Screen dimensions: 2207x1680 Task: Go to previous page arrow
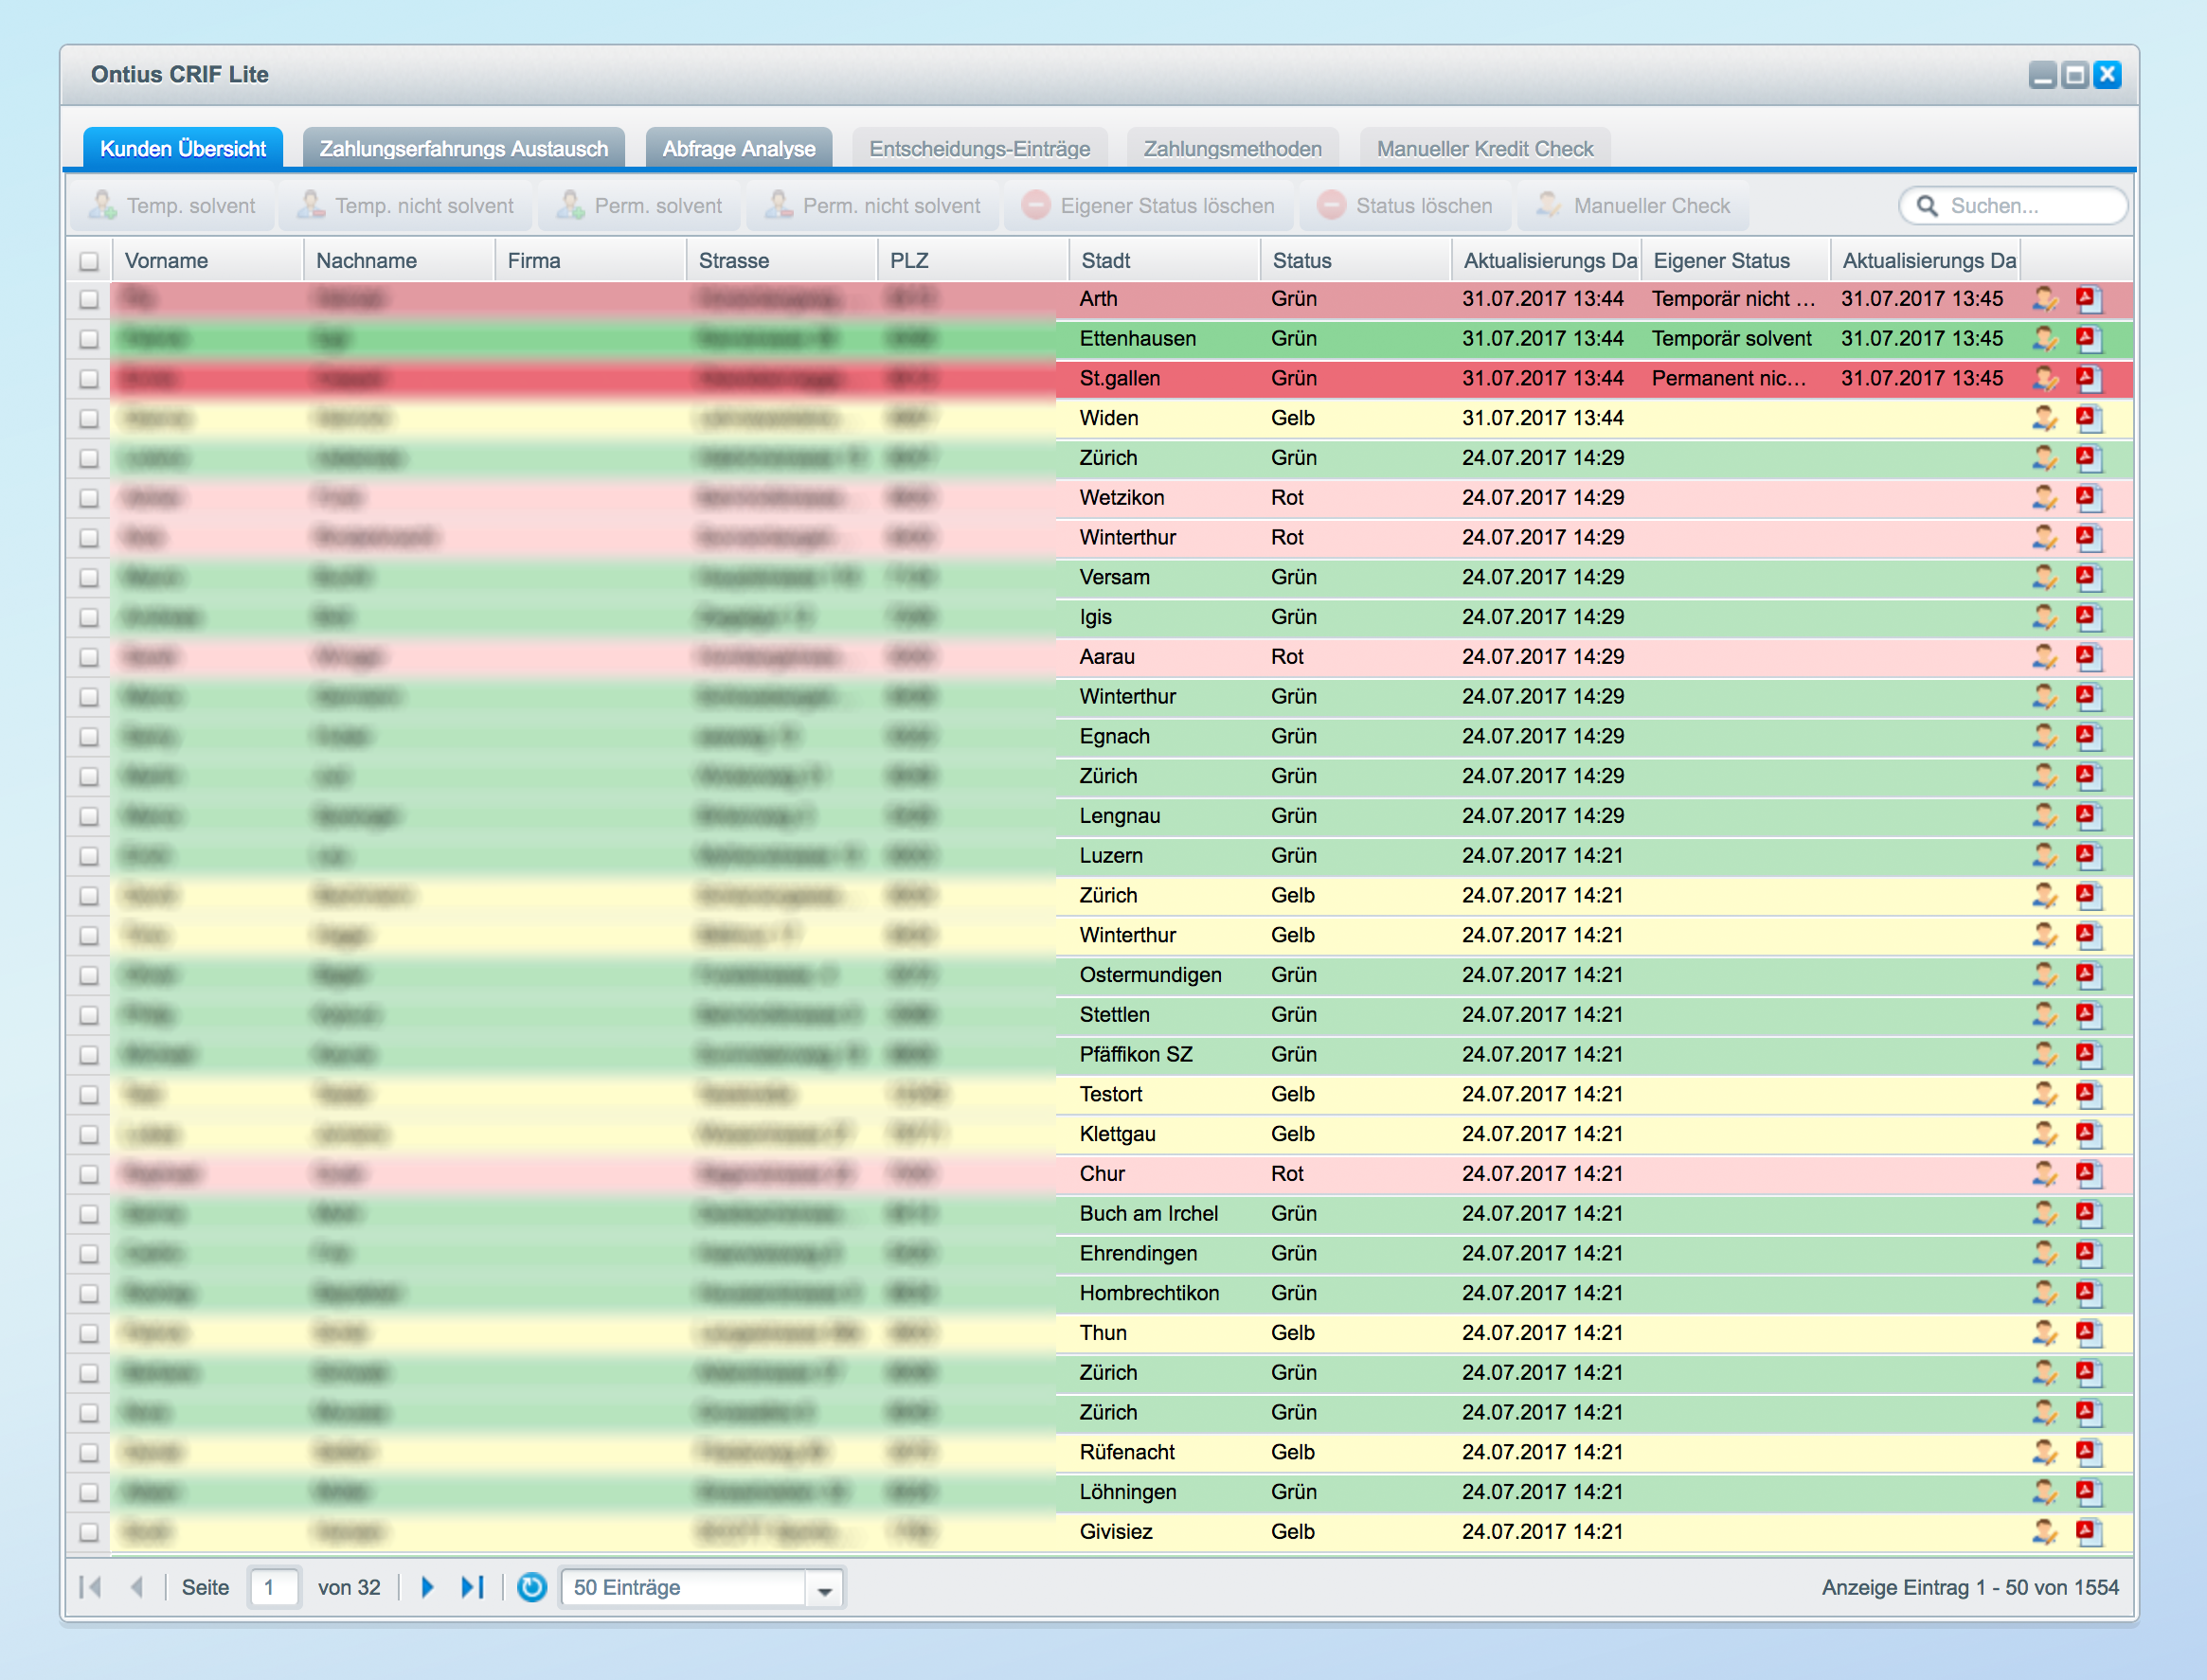(x=138, y=1588)
